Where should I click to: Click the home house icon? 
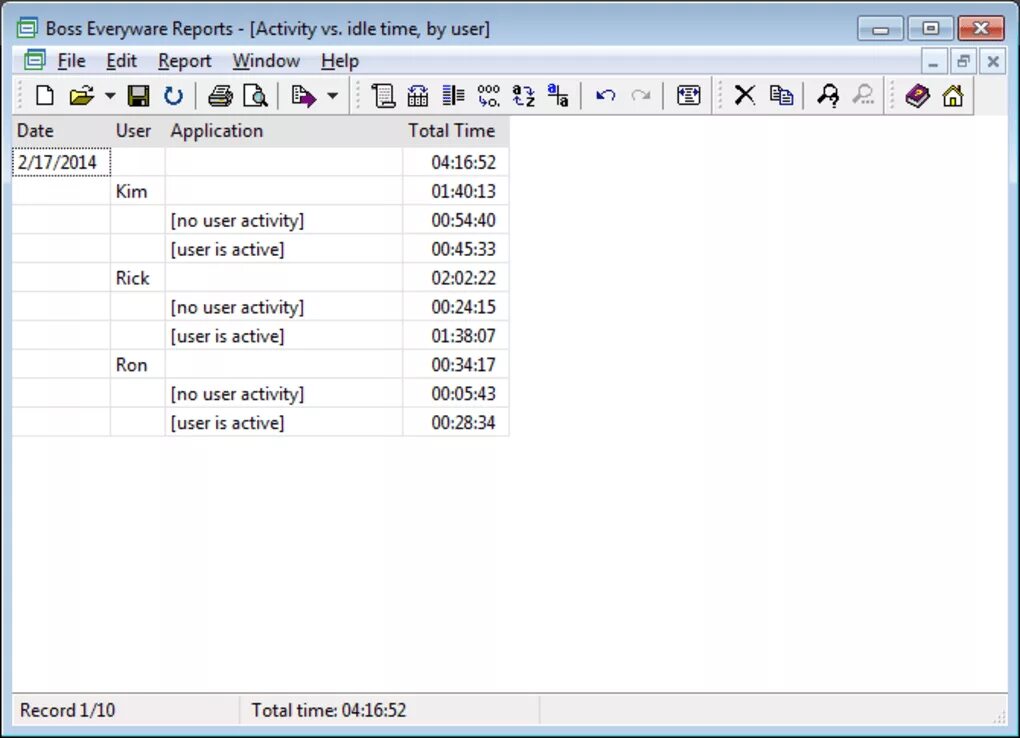click(952, 96)
